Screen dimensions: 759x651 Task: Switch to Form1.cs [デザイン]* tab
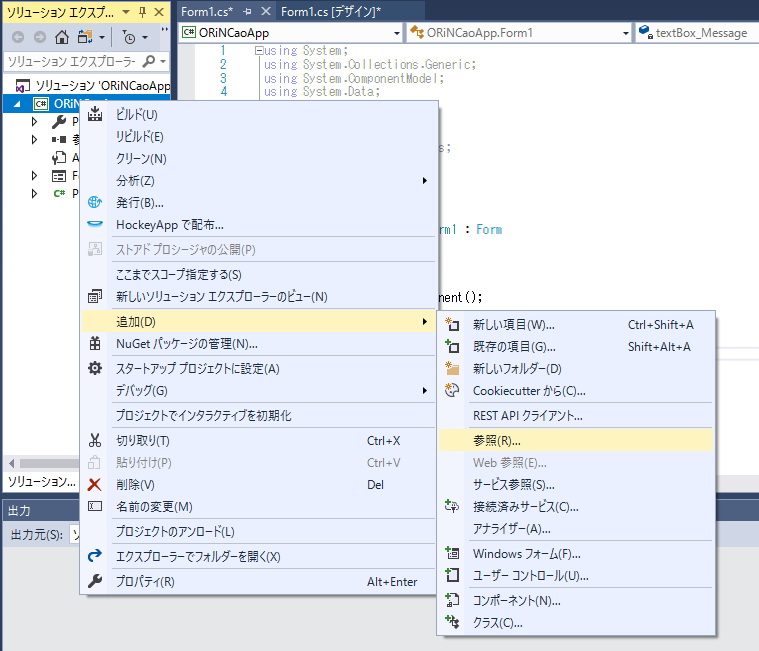point(331,12)
